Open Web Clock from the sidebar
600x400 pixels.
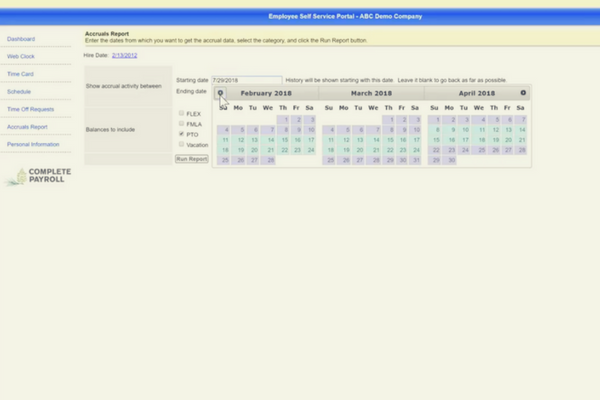click(x=21, y=56)
